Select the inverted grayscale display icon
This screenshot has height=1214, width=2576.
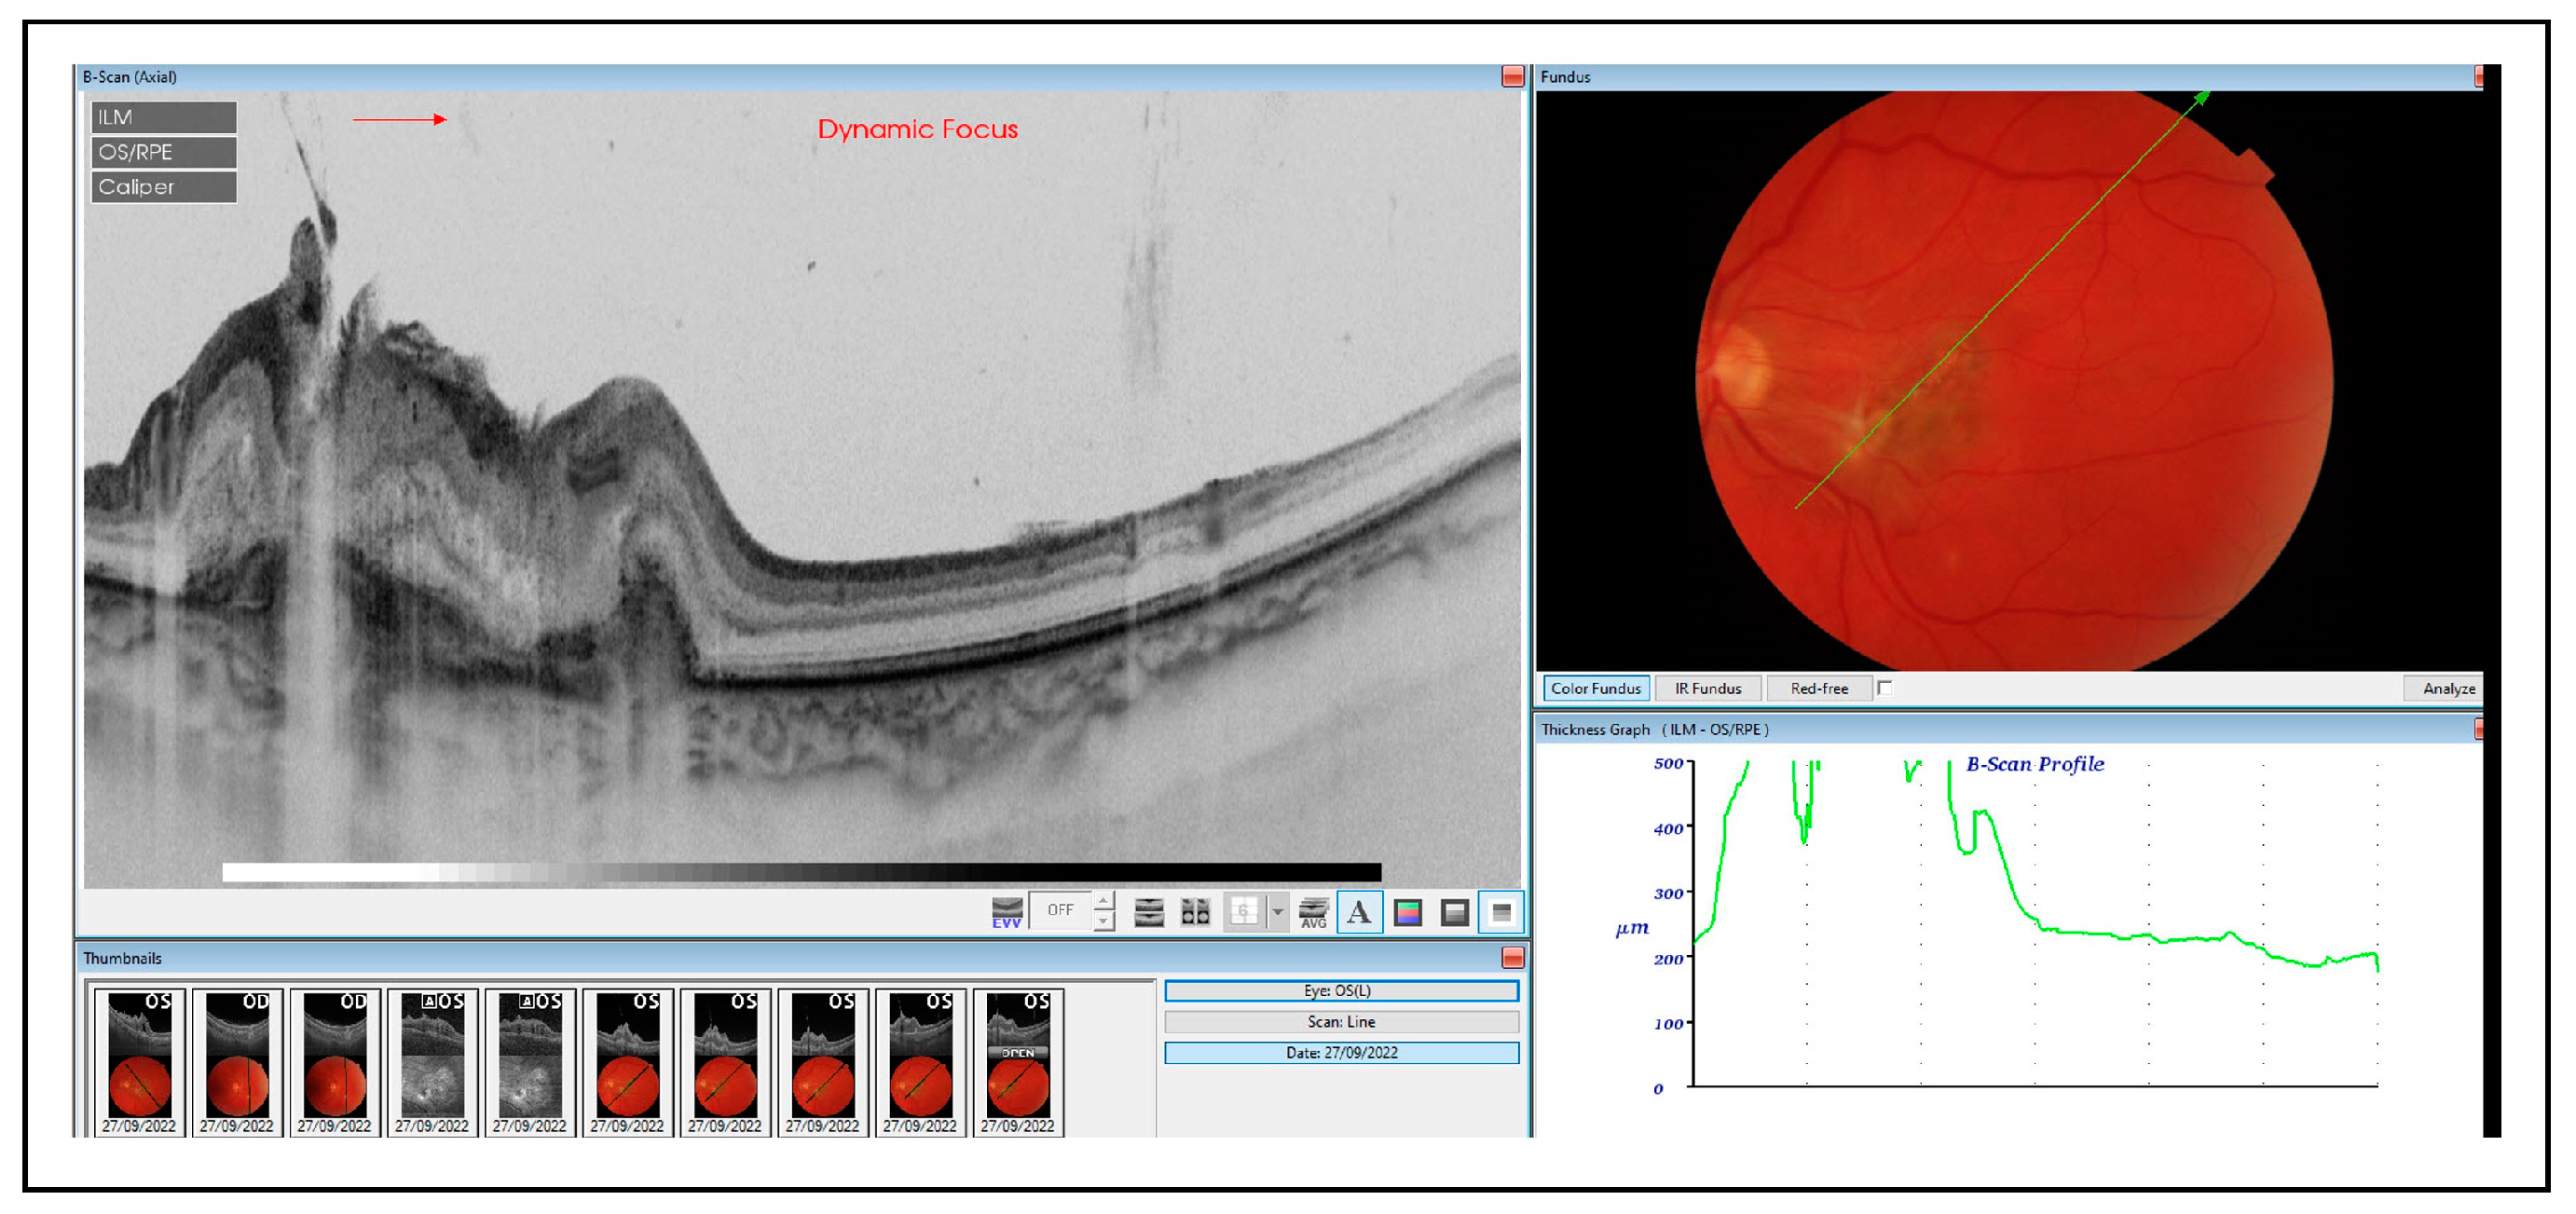(1501, 912)
